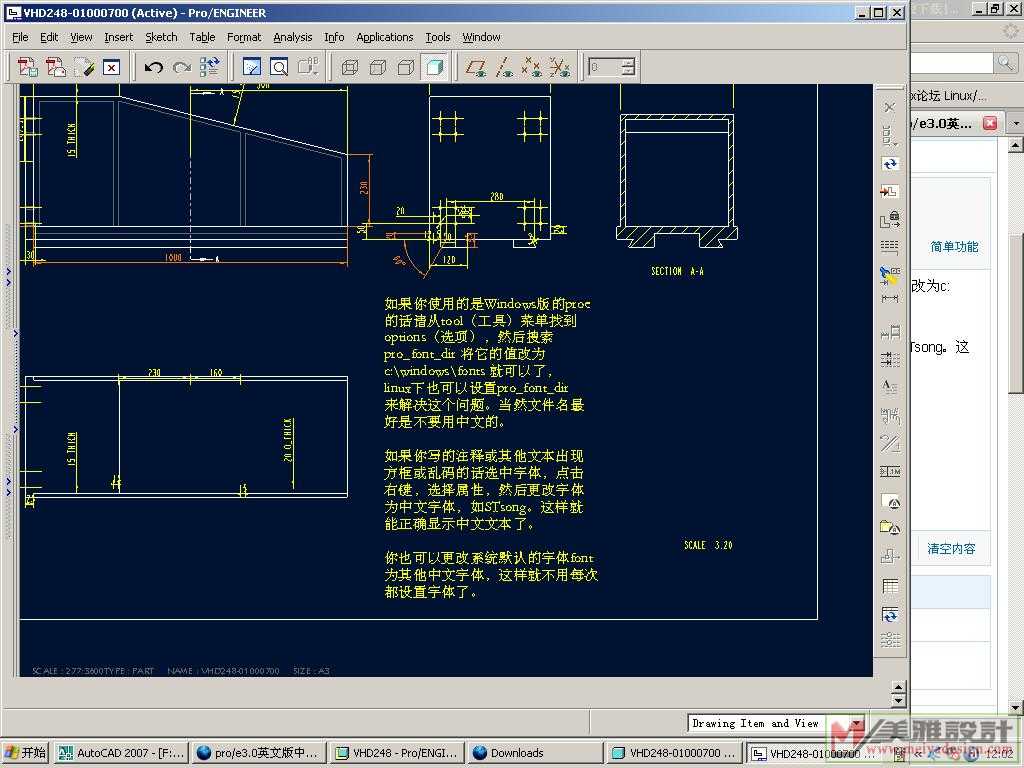Open the 开始 Start menu button
The width and height of the screenshot is (1024, 768).
pos(25,753)
